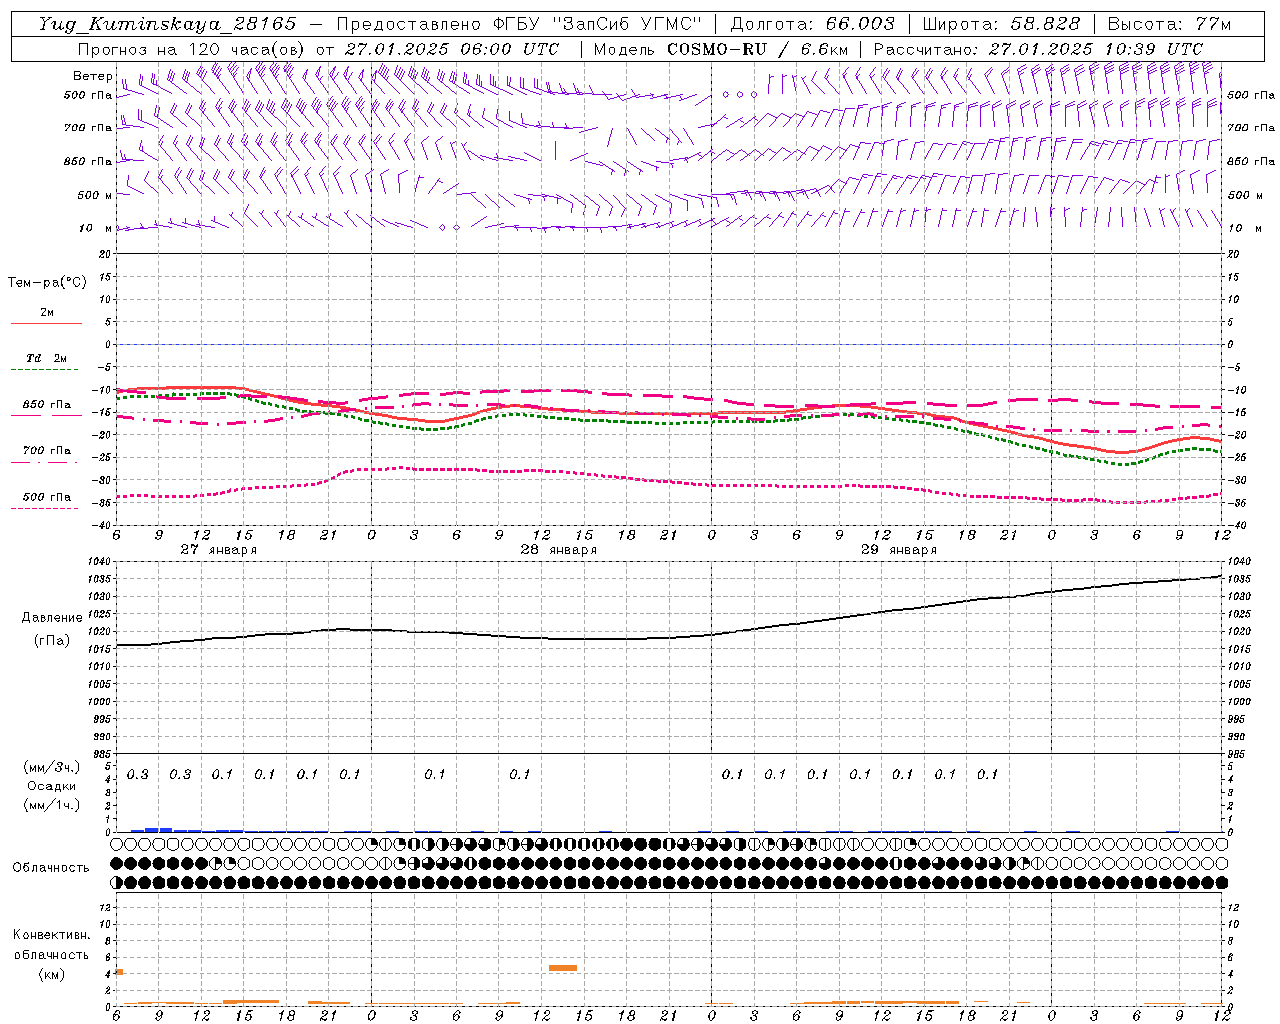The height and width of the screenshot is (1024, 1280).
Task: Click the station title Yug_Kuminskaya_28165
Action: 168,24
